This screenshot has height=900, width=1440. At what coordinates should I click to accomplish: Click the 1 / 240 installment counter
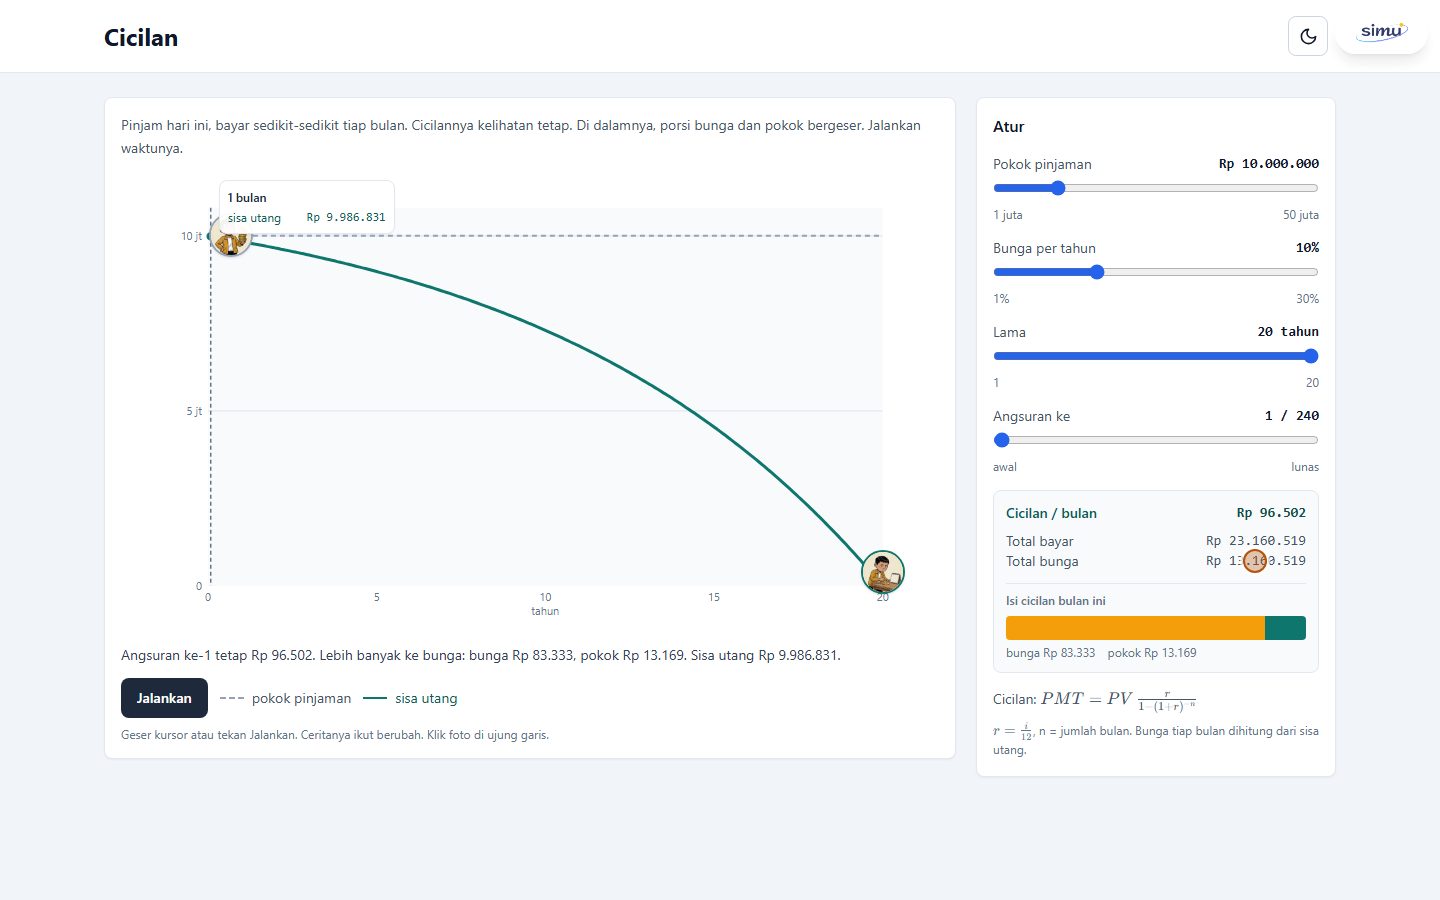[x=1292, y=416]
